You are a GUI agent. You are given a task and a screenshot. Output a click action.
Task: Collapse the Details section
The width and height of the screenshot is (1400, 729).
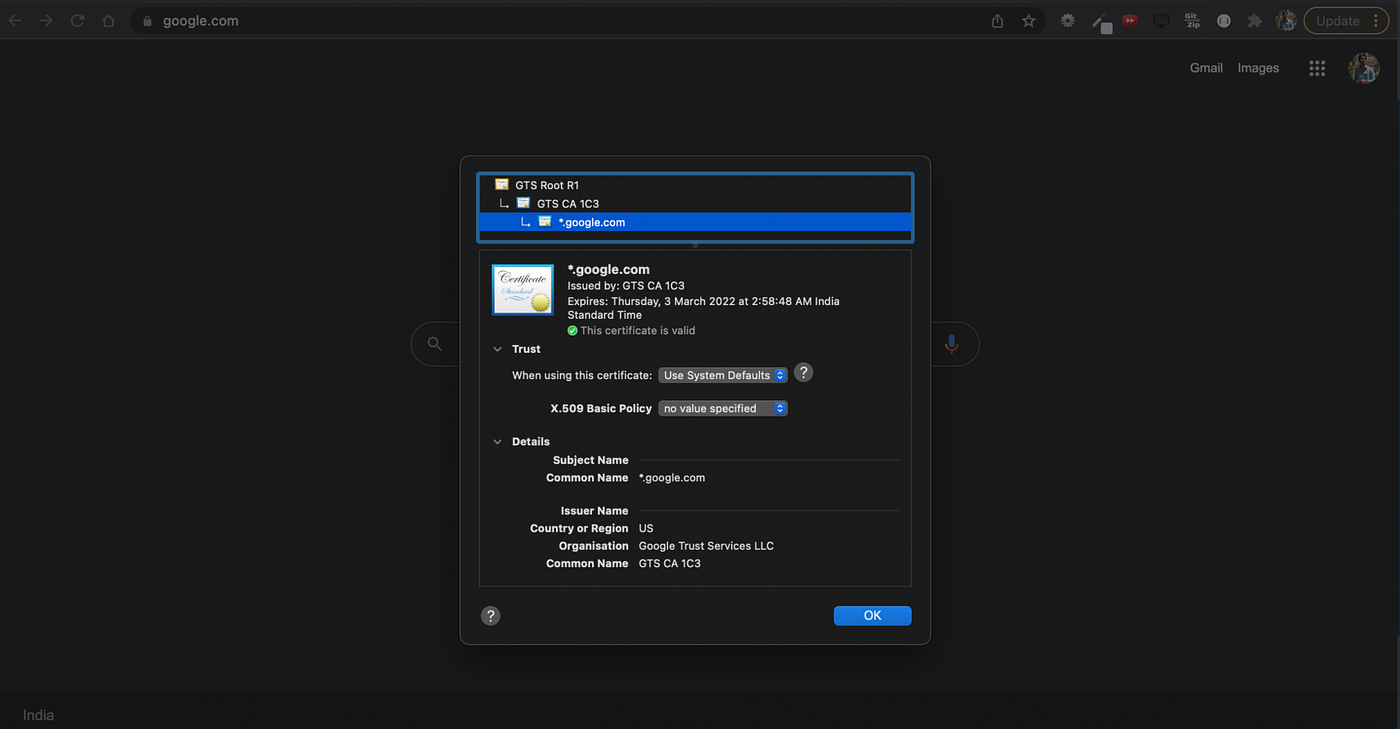pyautogui.click(x=497, y=441)
